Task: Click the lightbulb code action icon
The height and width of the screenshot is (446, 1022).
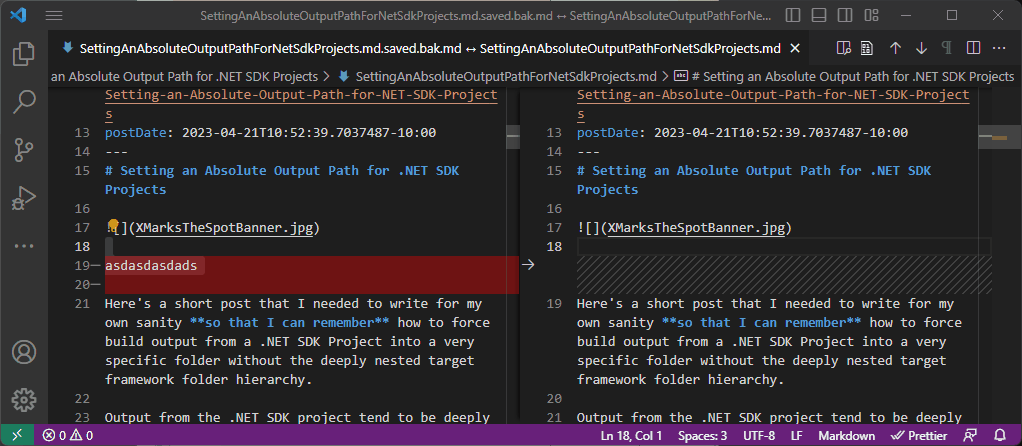Action: [x=113, y=226]
